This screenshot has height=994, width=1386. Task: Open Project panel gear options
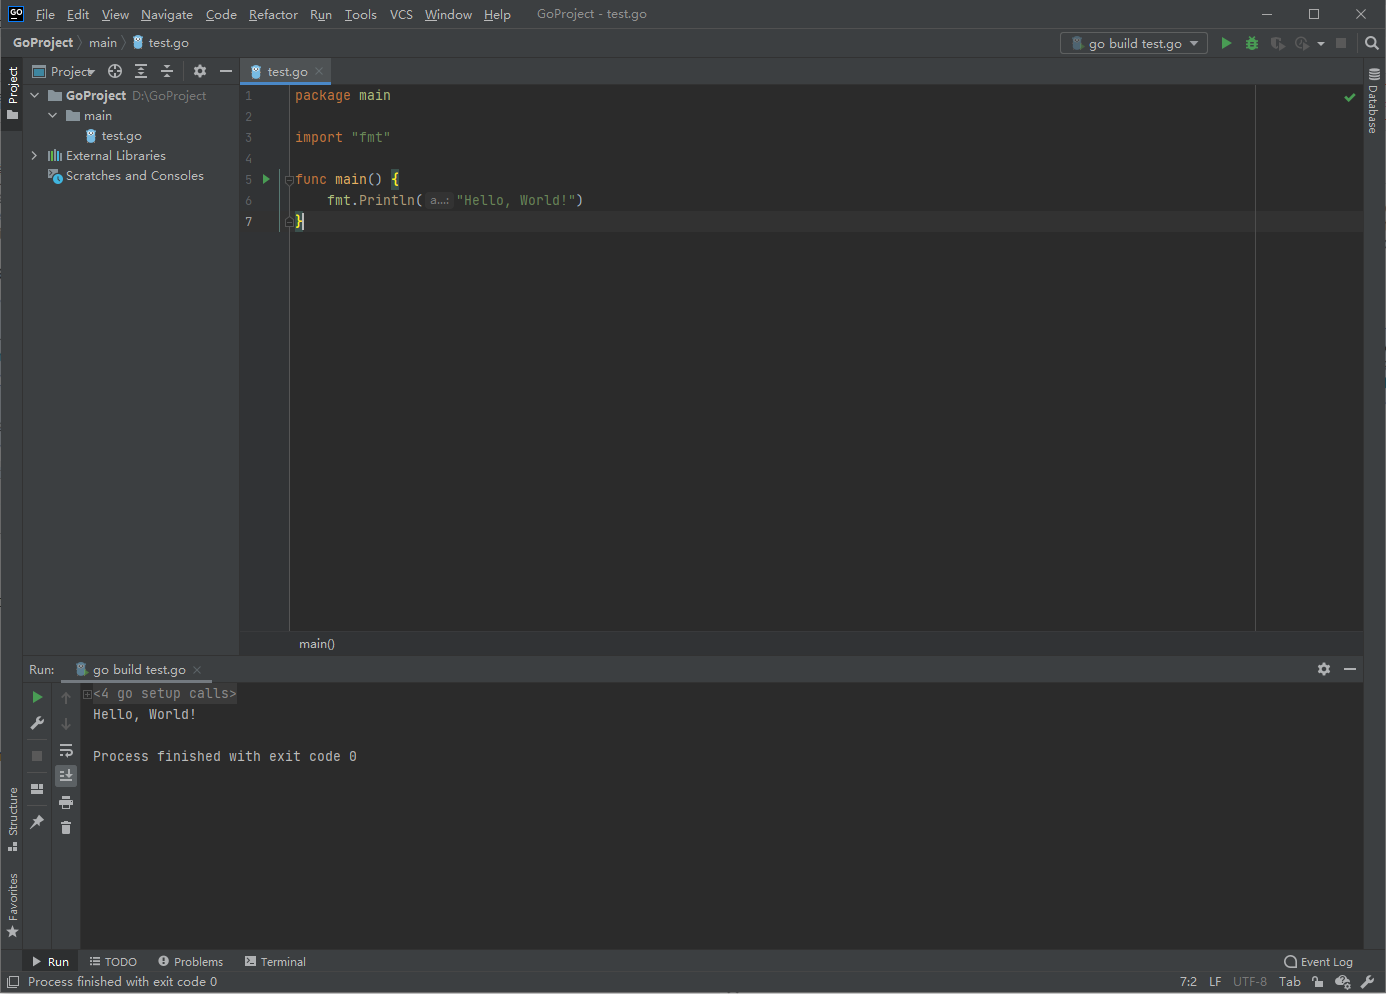tap(200, 71)
